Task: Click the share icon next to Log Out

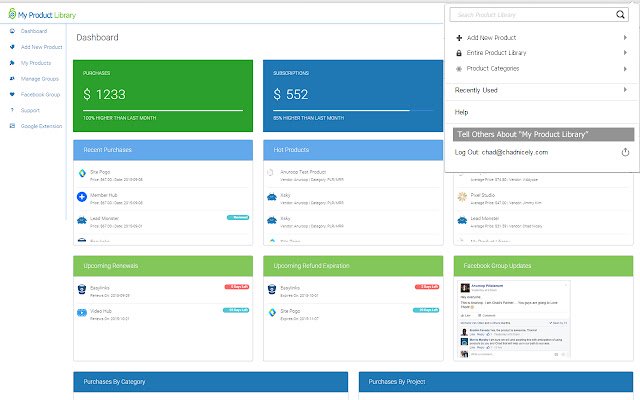Action: tap(625, 152)
